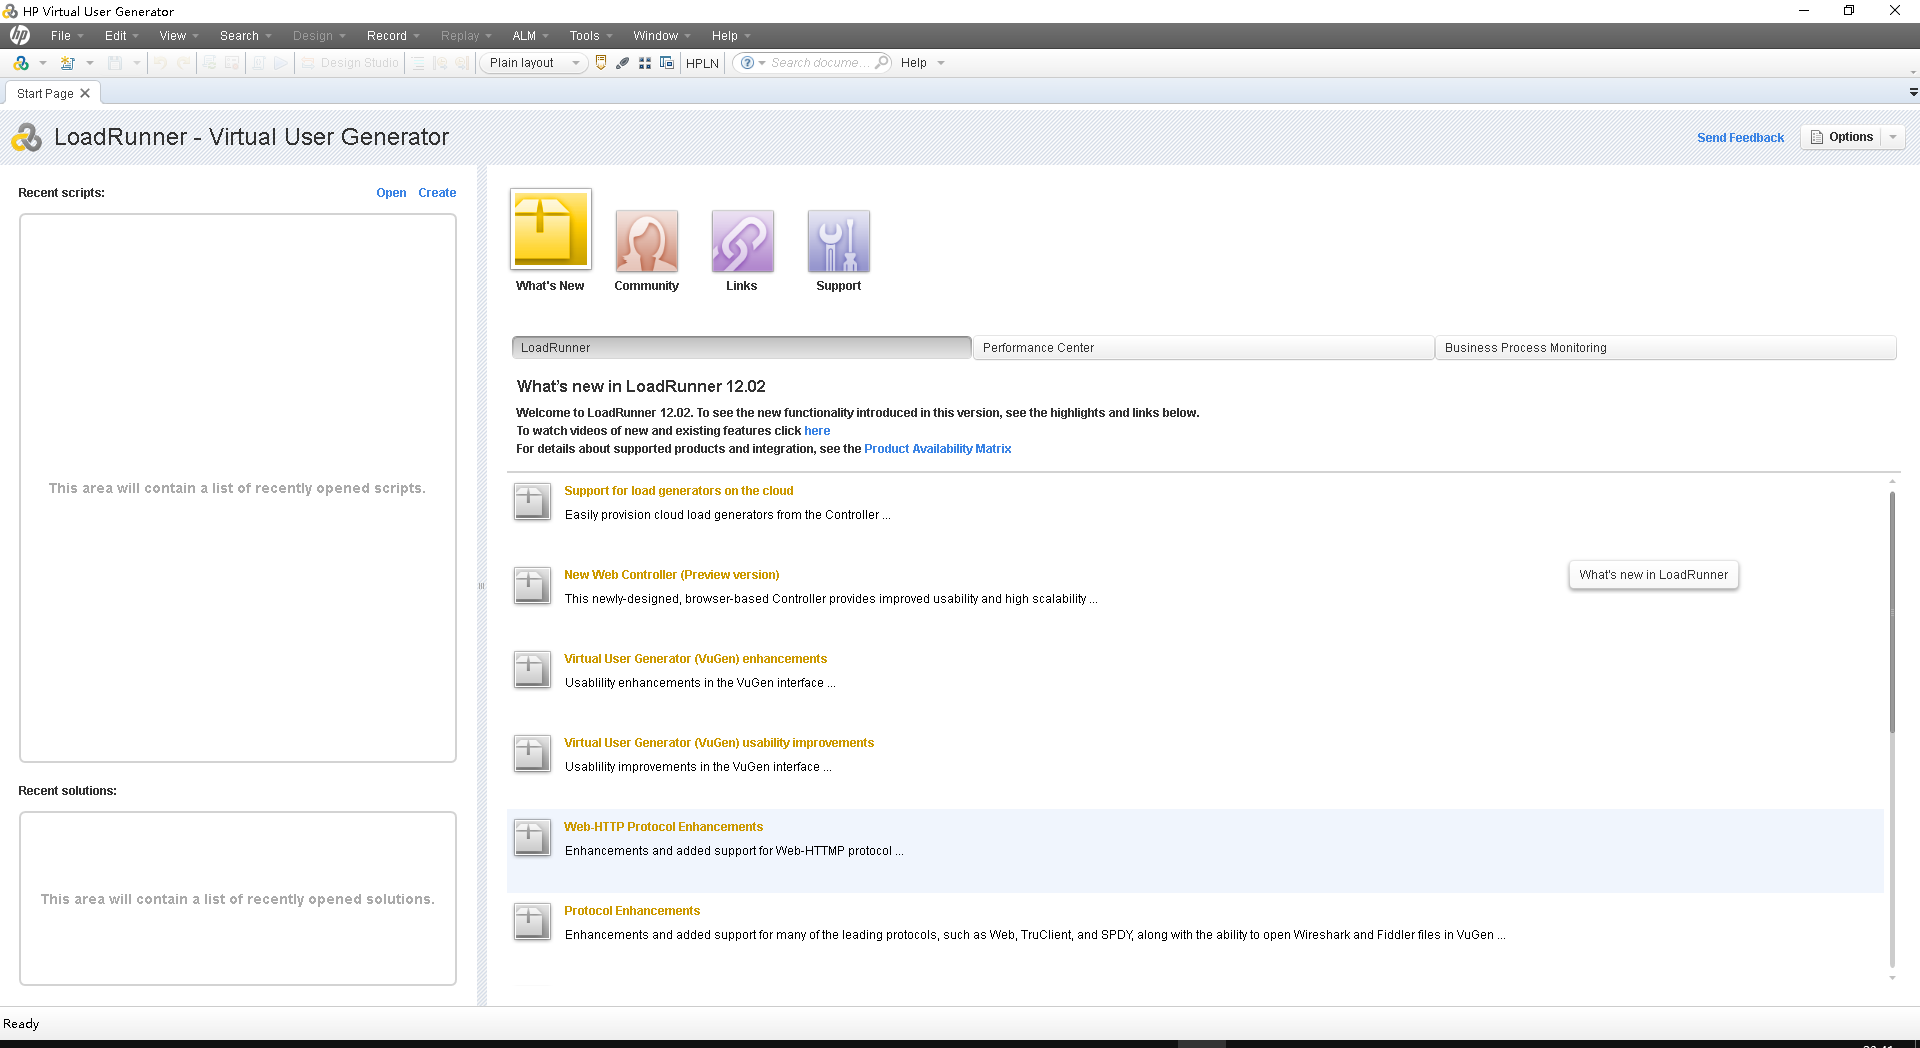Click the Create script link

pyautogui.click(x=437, y=193)
